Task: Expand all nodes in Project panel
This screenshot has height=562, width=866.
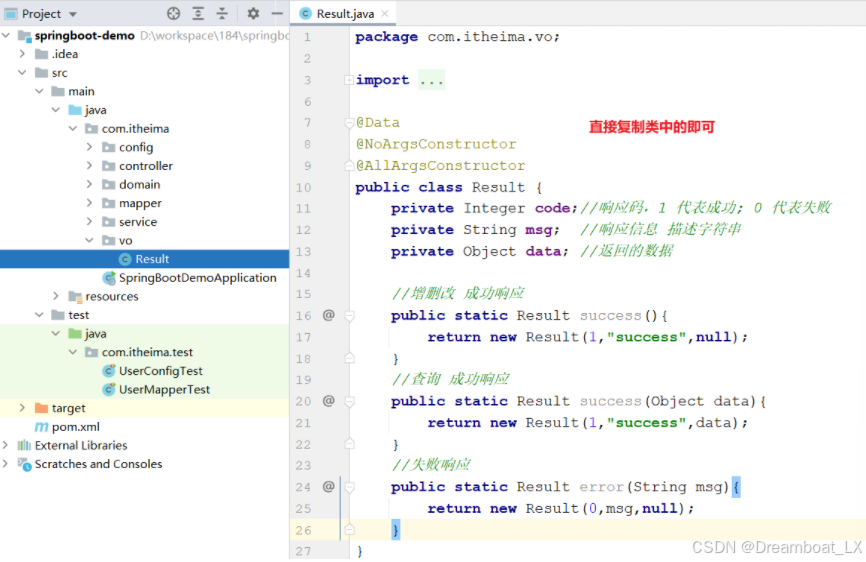Action: coord(198,13)
